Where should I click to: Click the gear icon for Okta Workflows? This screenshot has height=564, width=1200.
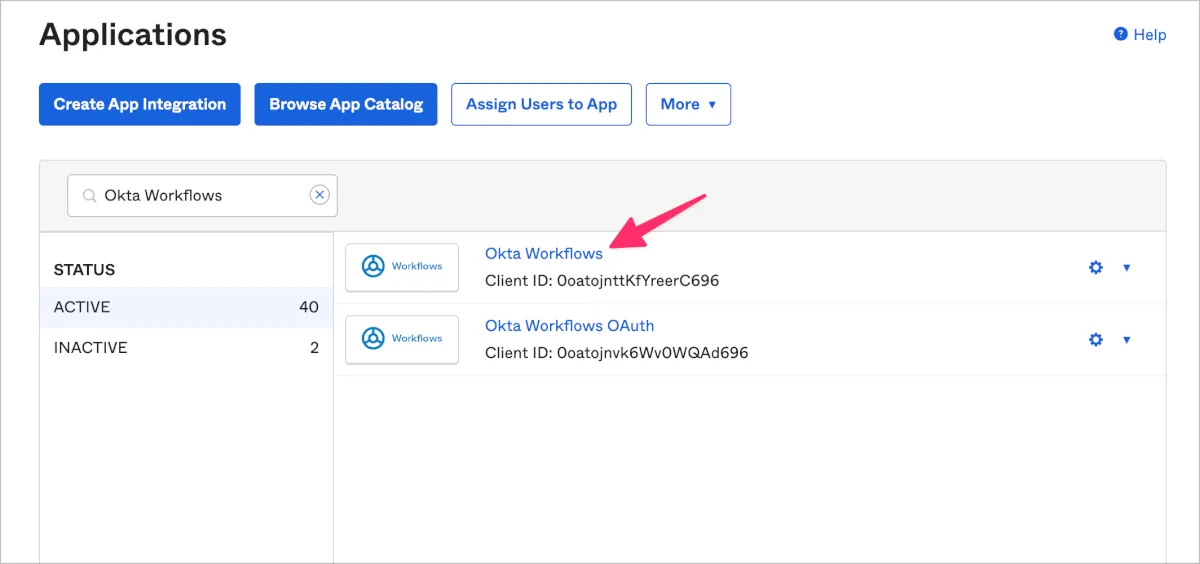coord(1095,267)
